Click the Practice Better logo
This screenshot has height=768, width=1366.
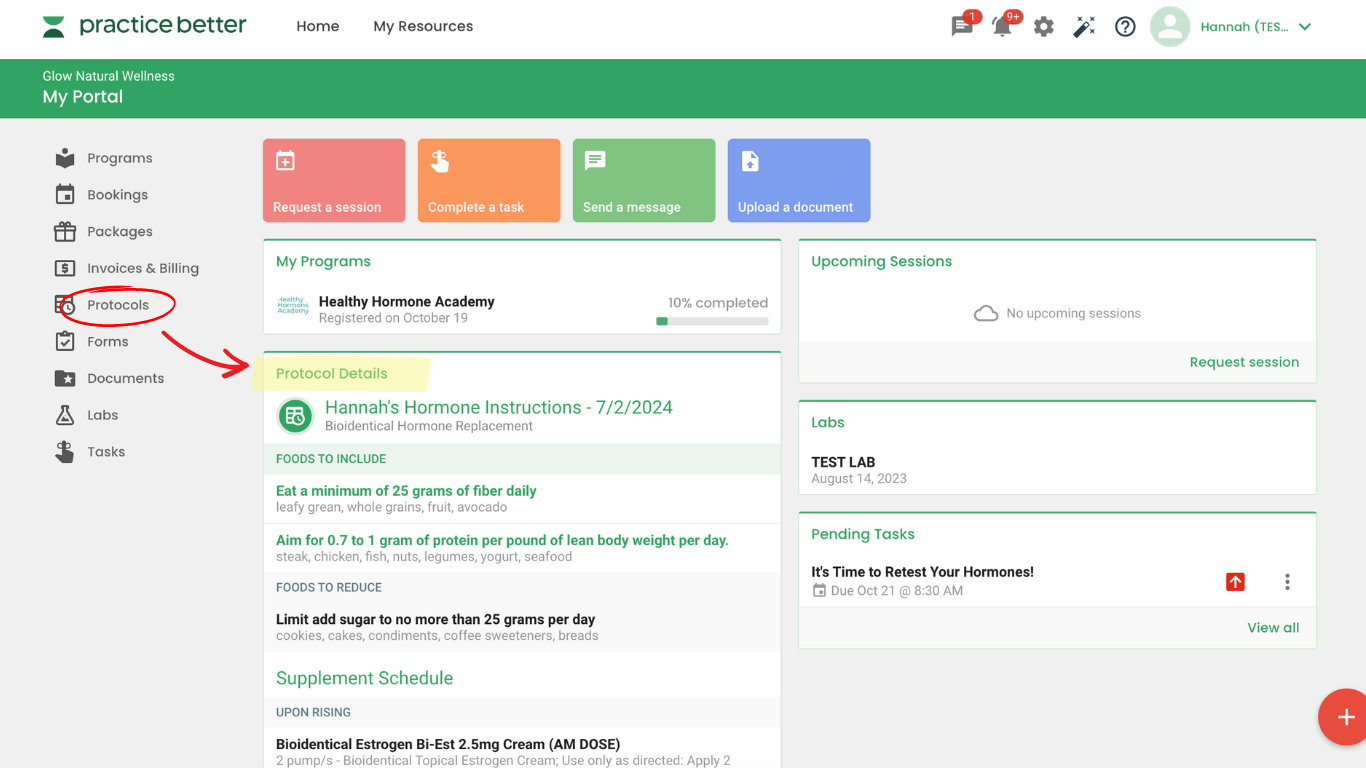point(144,26)
